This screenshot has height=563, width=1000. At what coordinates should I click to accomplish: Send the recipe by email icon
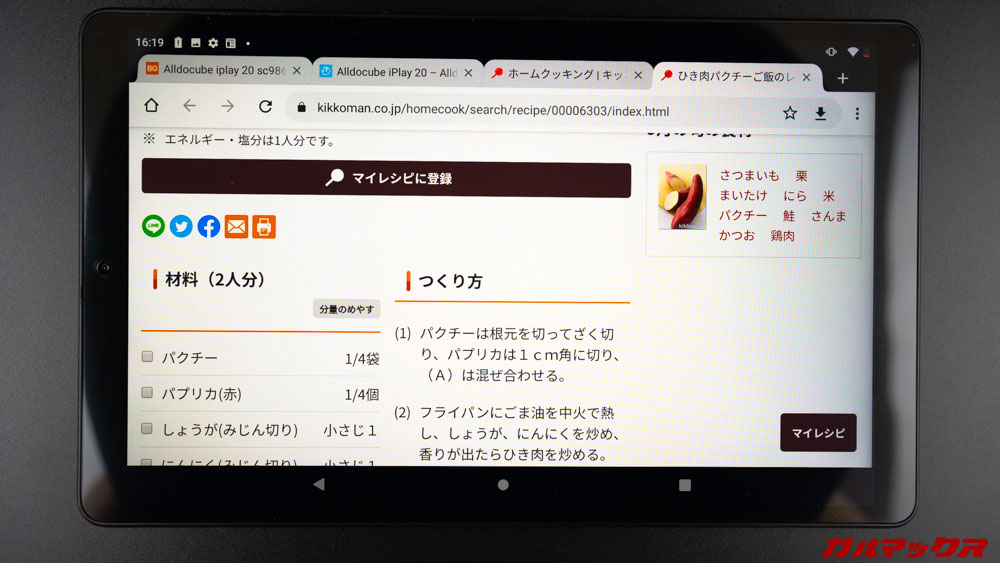[x=236, y=227]
